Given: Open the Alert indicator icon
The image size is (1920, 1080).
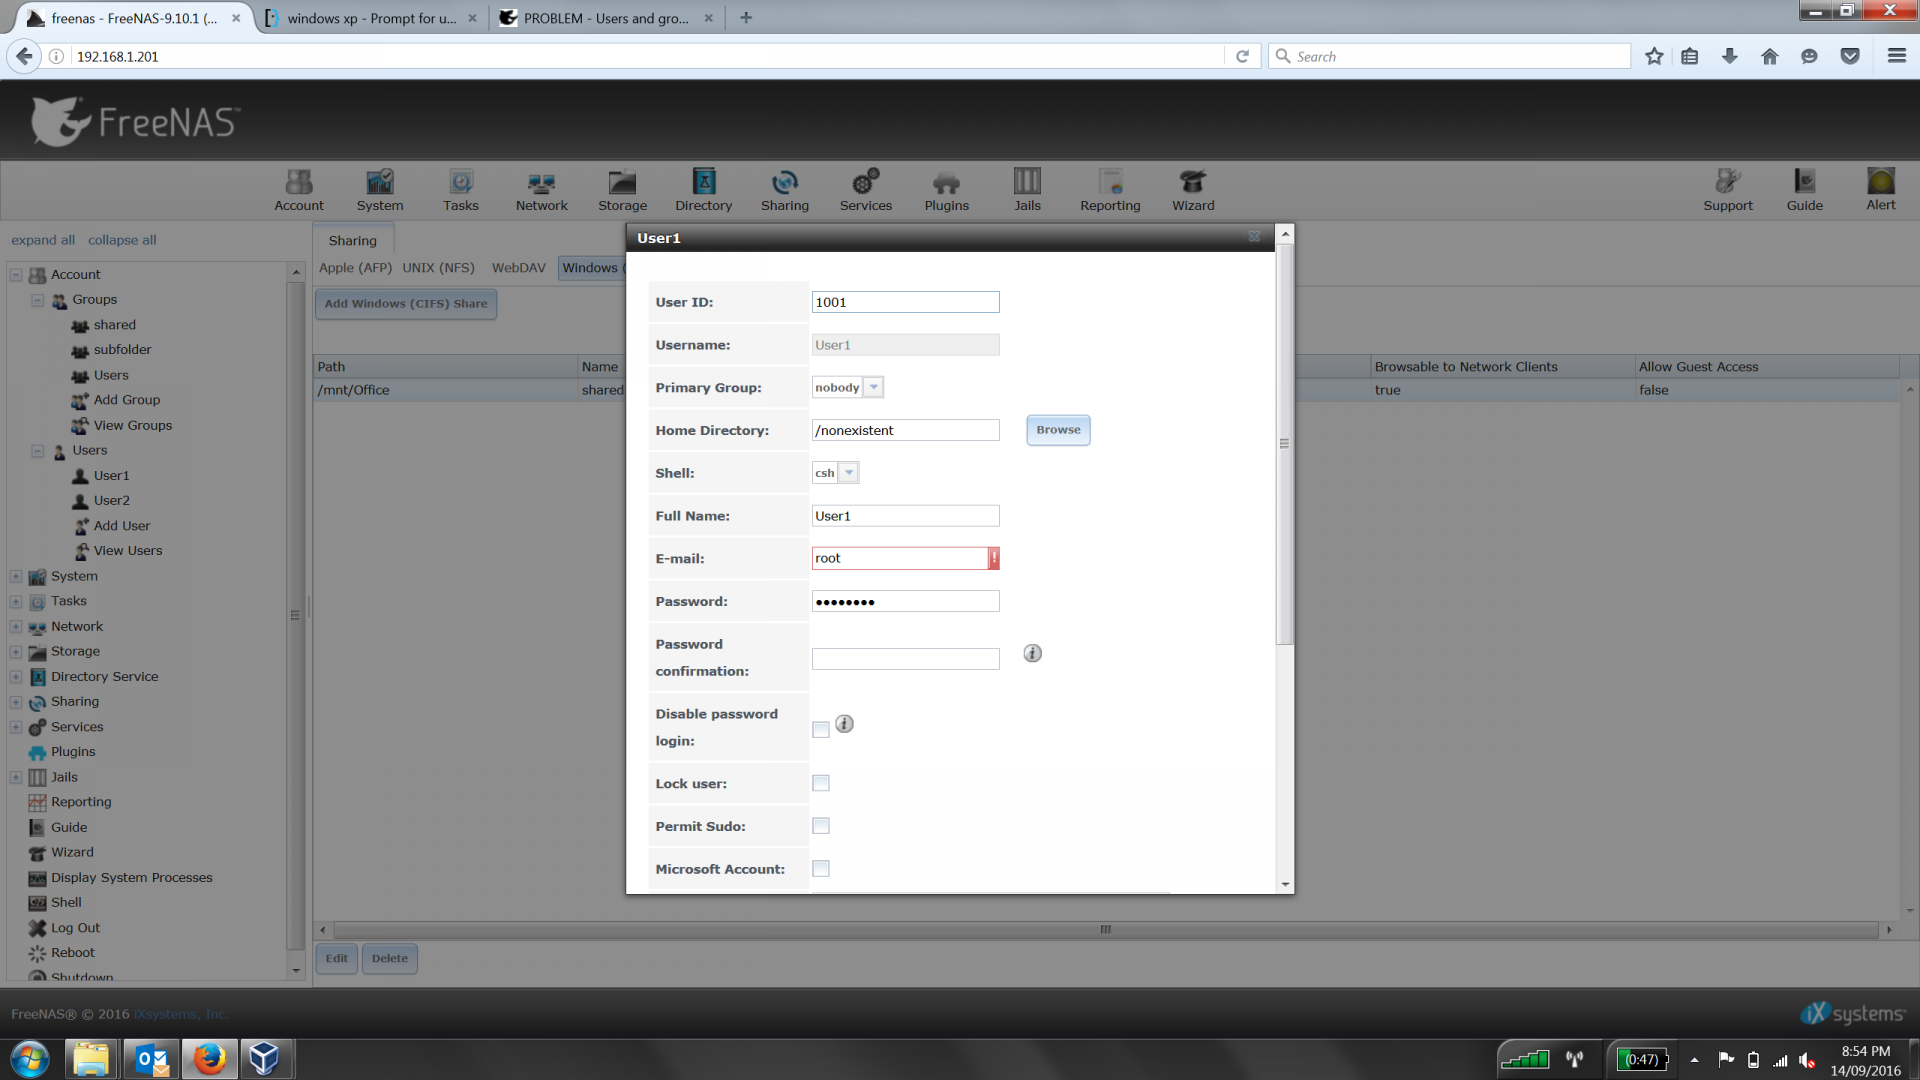Looking at the screenshot, I should pyautogui.click(x=1880, y=188).
